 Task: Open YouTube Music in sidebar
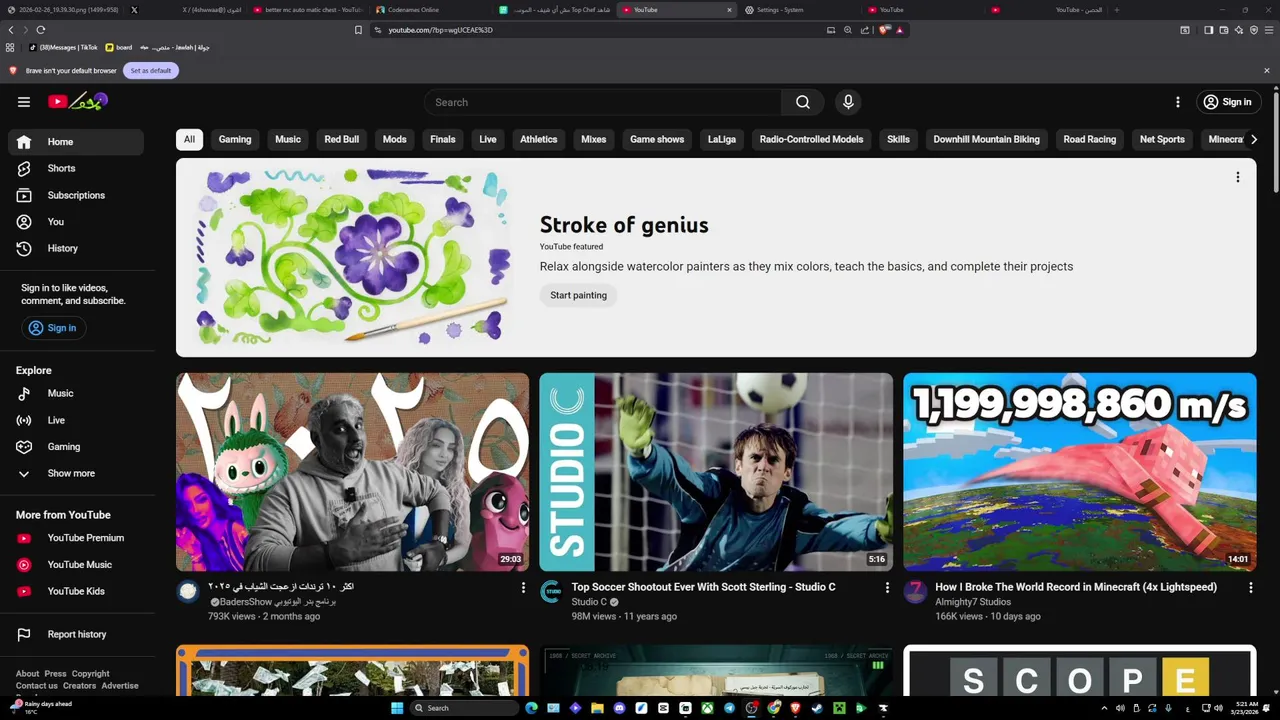[76, 565]
